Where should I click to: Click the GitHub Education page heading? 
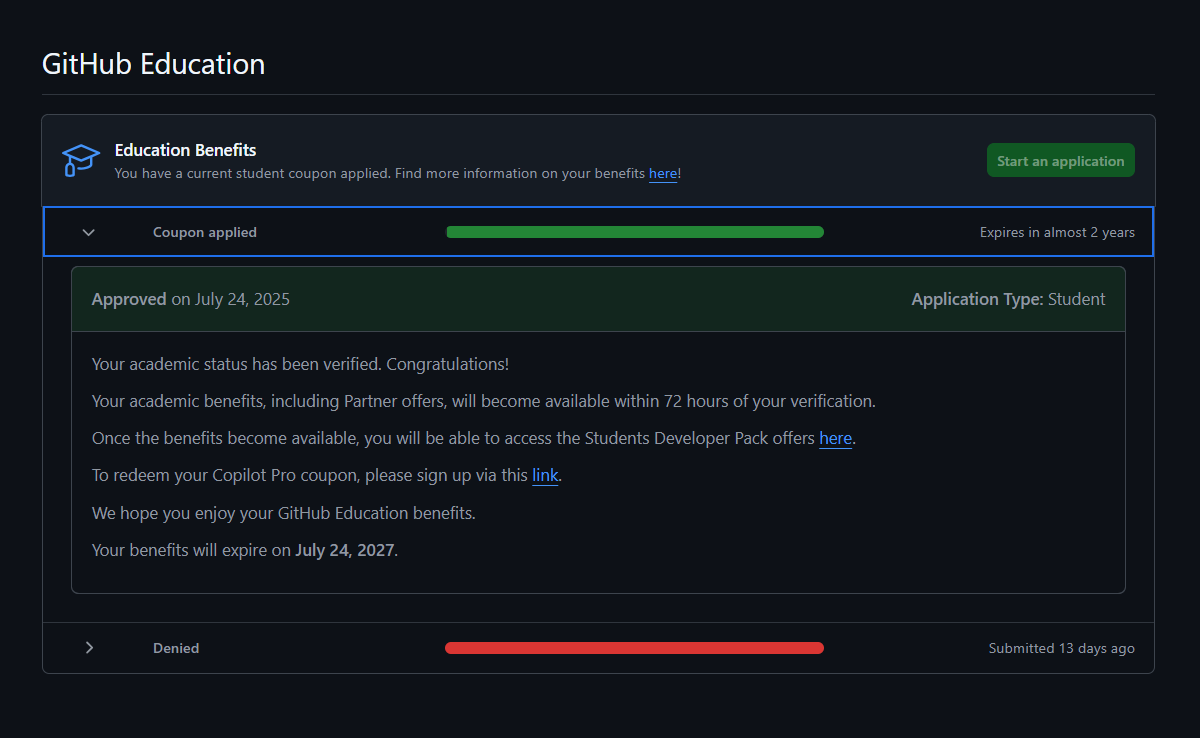point(154,64)
